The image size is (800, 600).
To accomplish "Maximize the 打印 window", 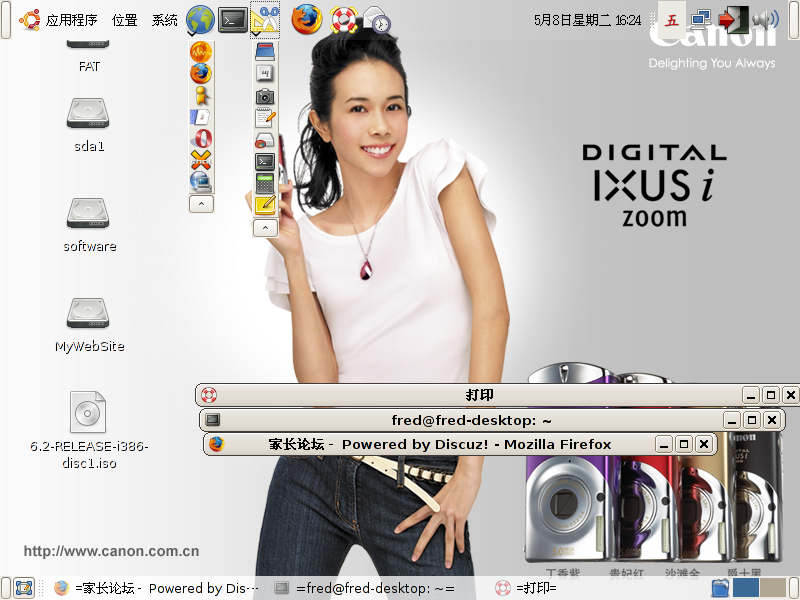I will pos(770,395).
